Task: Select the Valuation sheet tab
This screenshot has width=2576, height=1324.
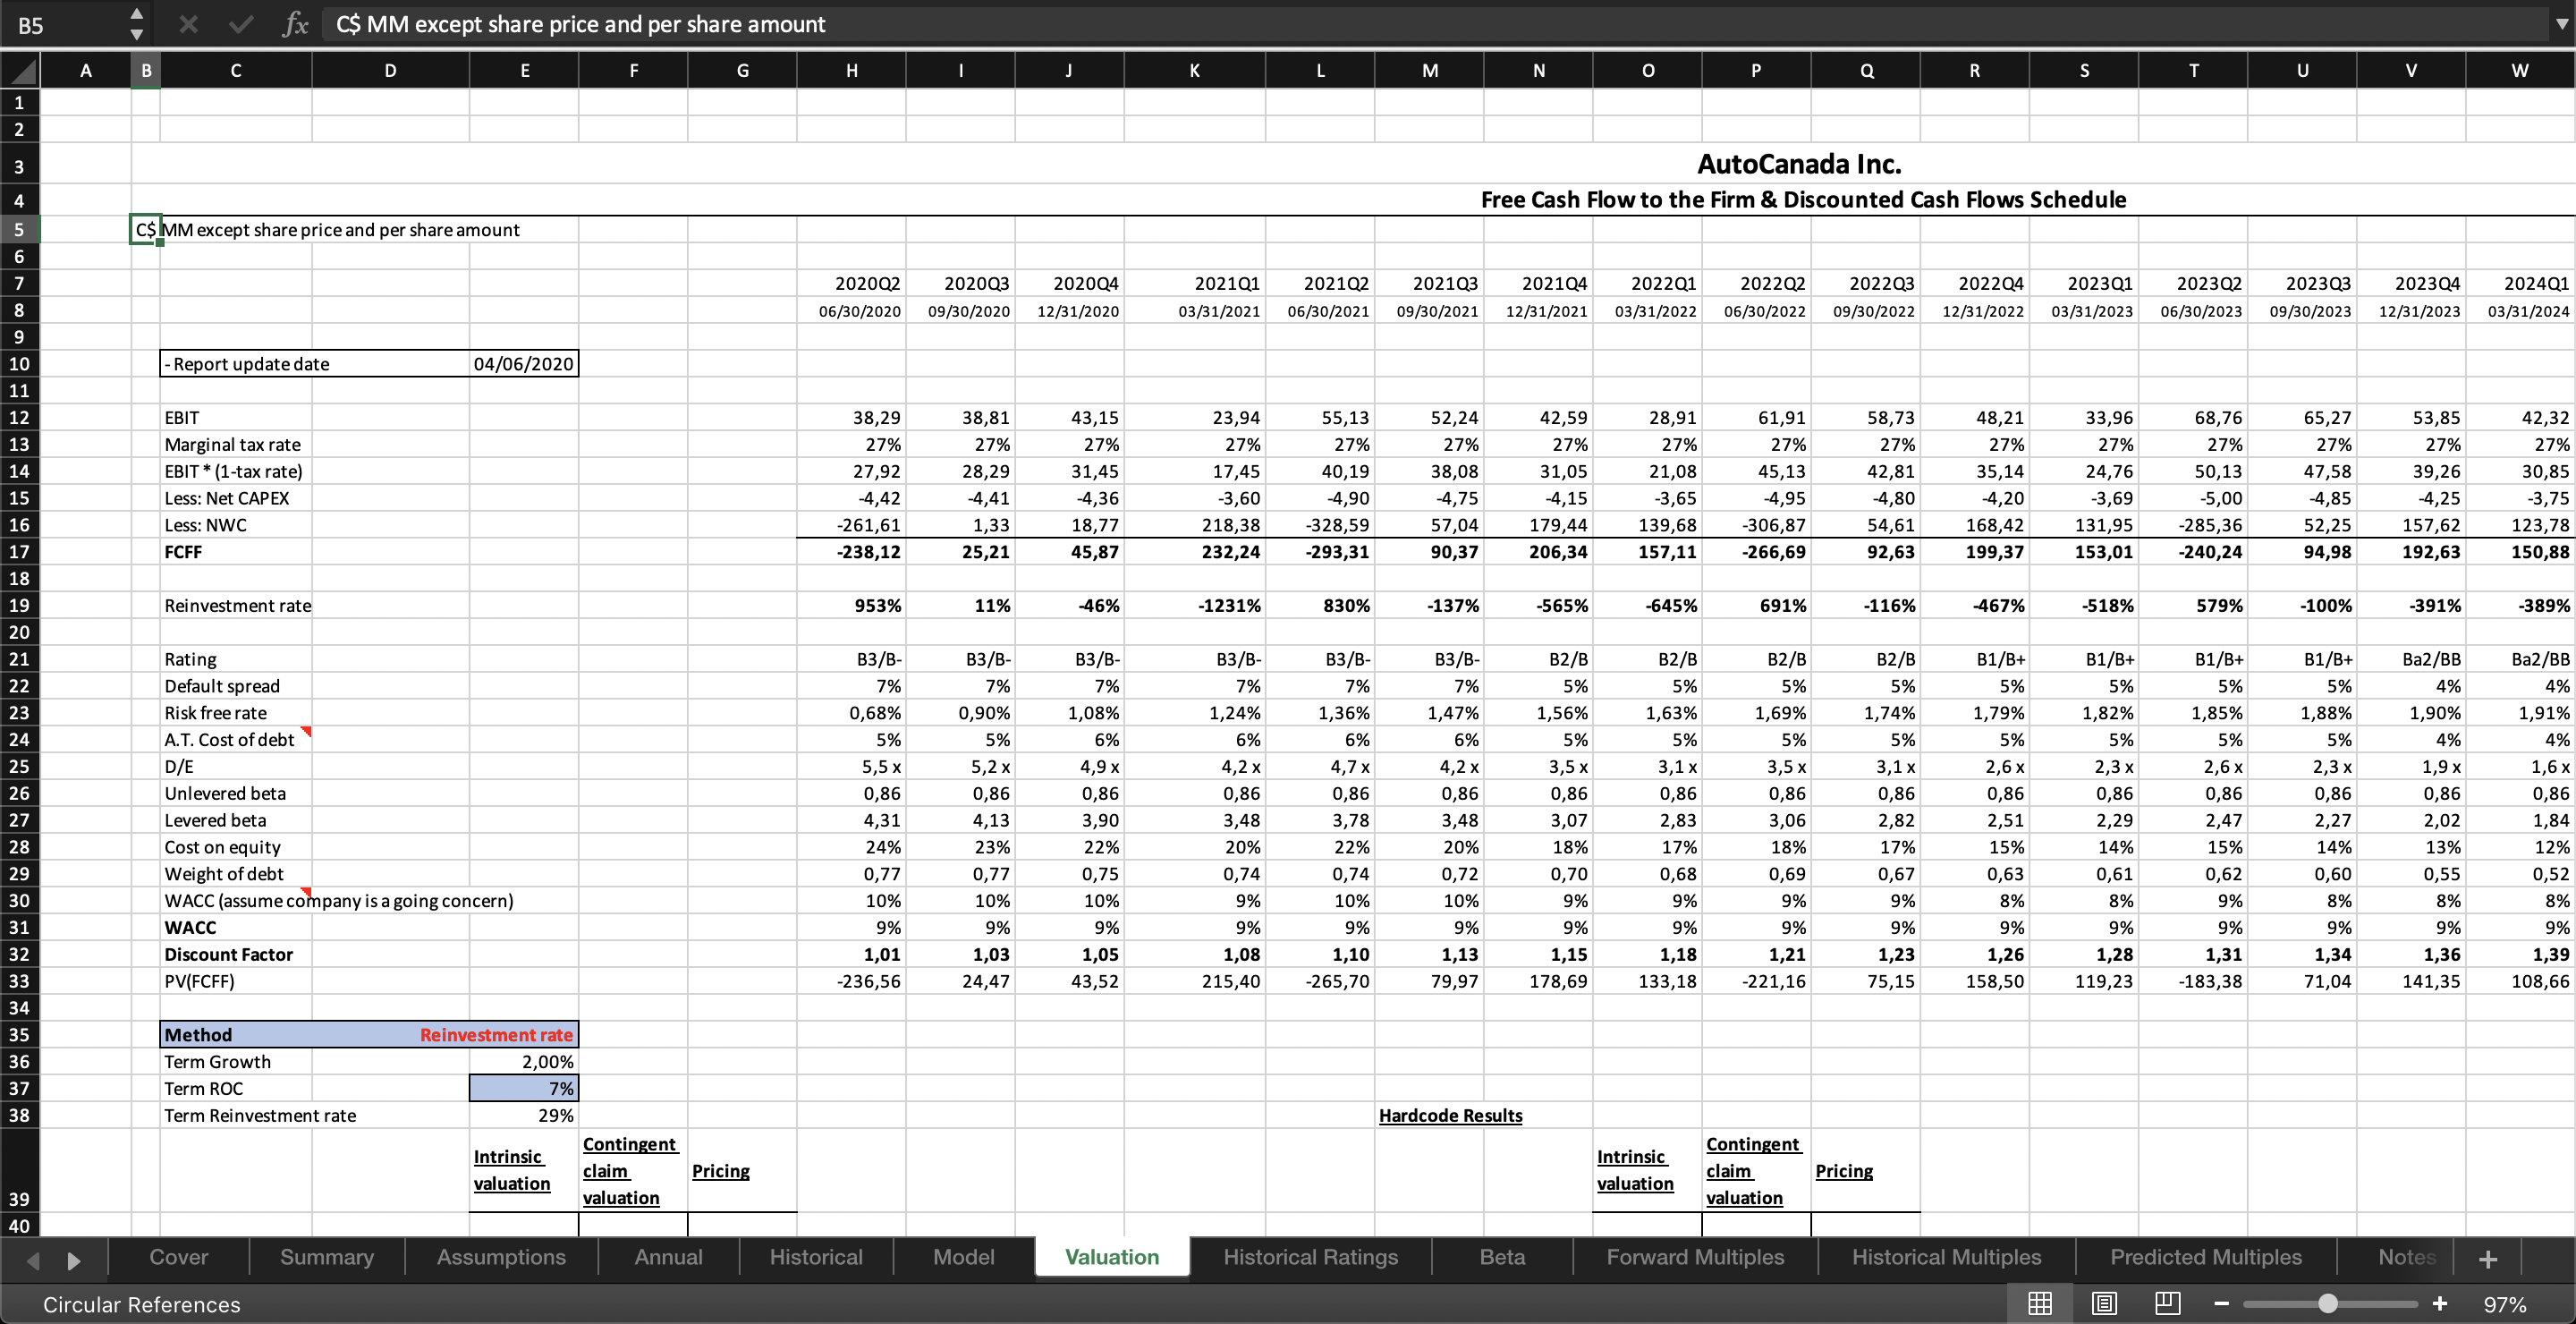Action: (x=1112, y=1257)
